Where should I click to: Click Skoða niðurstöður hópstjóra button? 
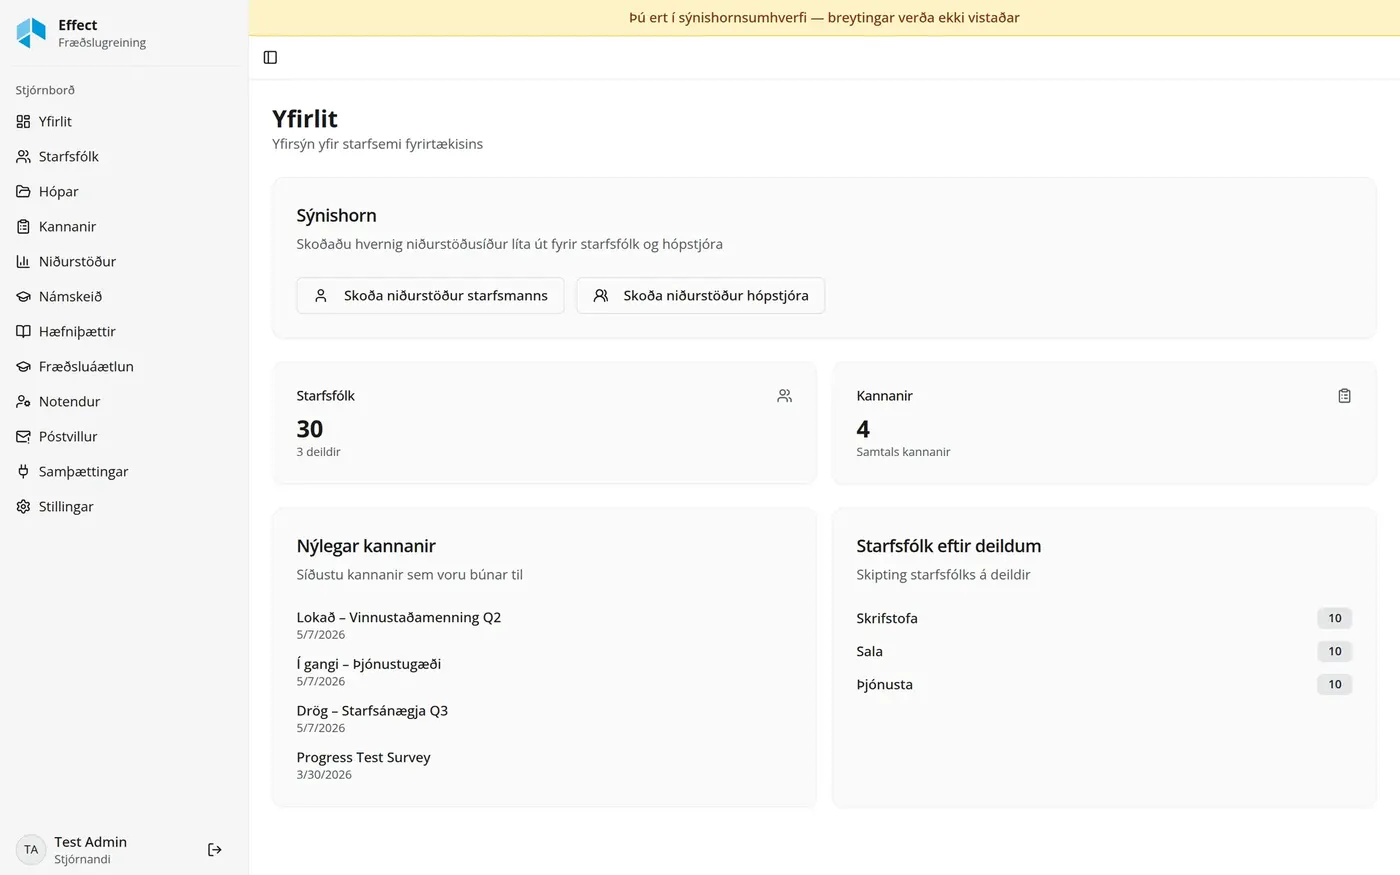(x=701, y=296)
